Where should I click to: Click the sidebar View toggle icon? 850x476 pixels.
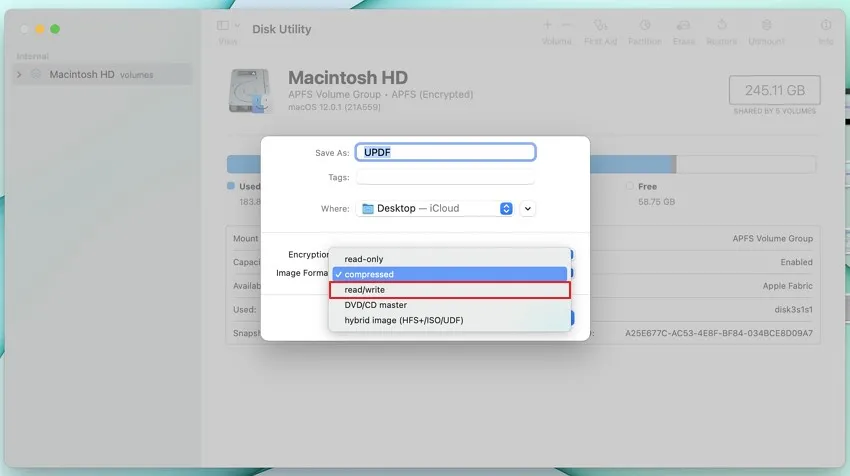click(222, 25)
